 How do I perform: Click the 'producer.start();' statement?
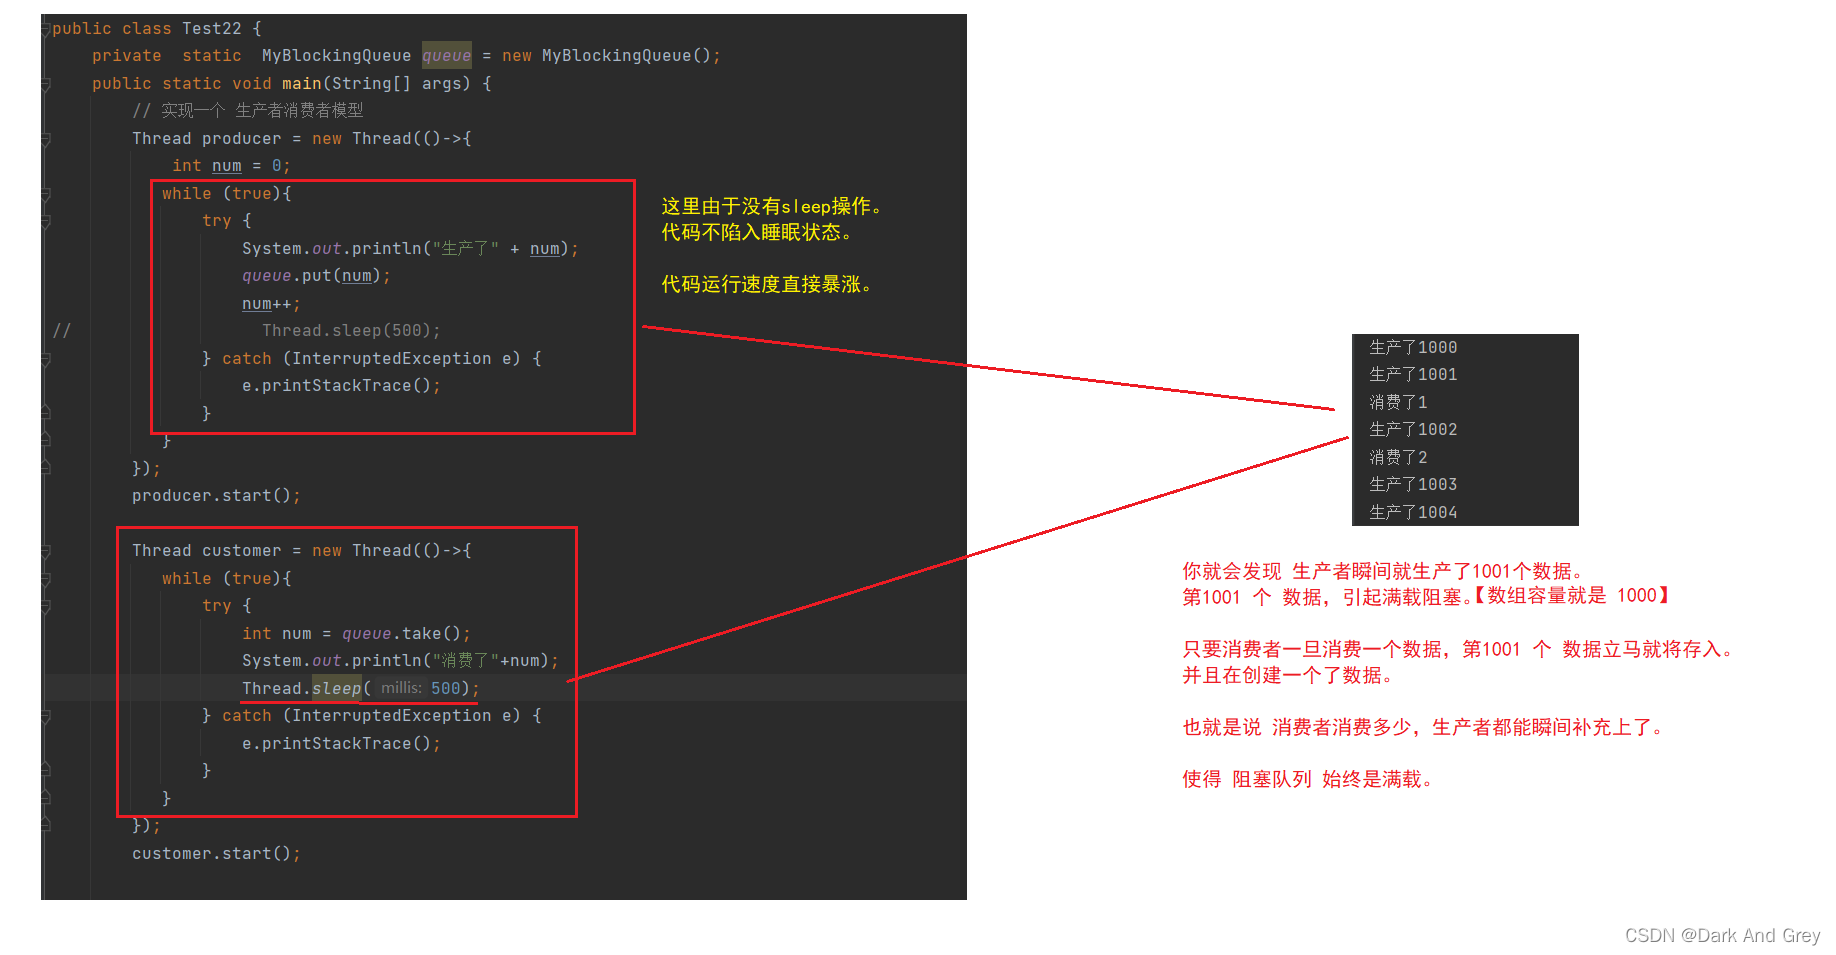click(216, 496)
